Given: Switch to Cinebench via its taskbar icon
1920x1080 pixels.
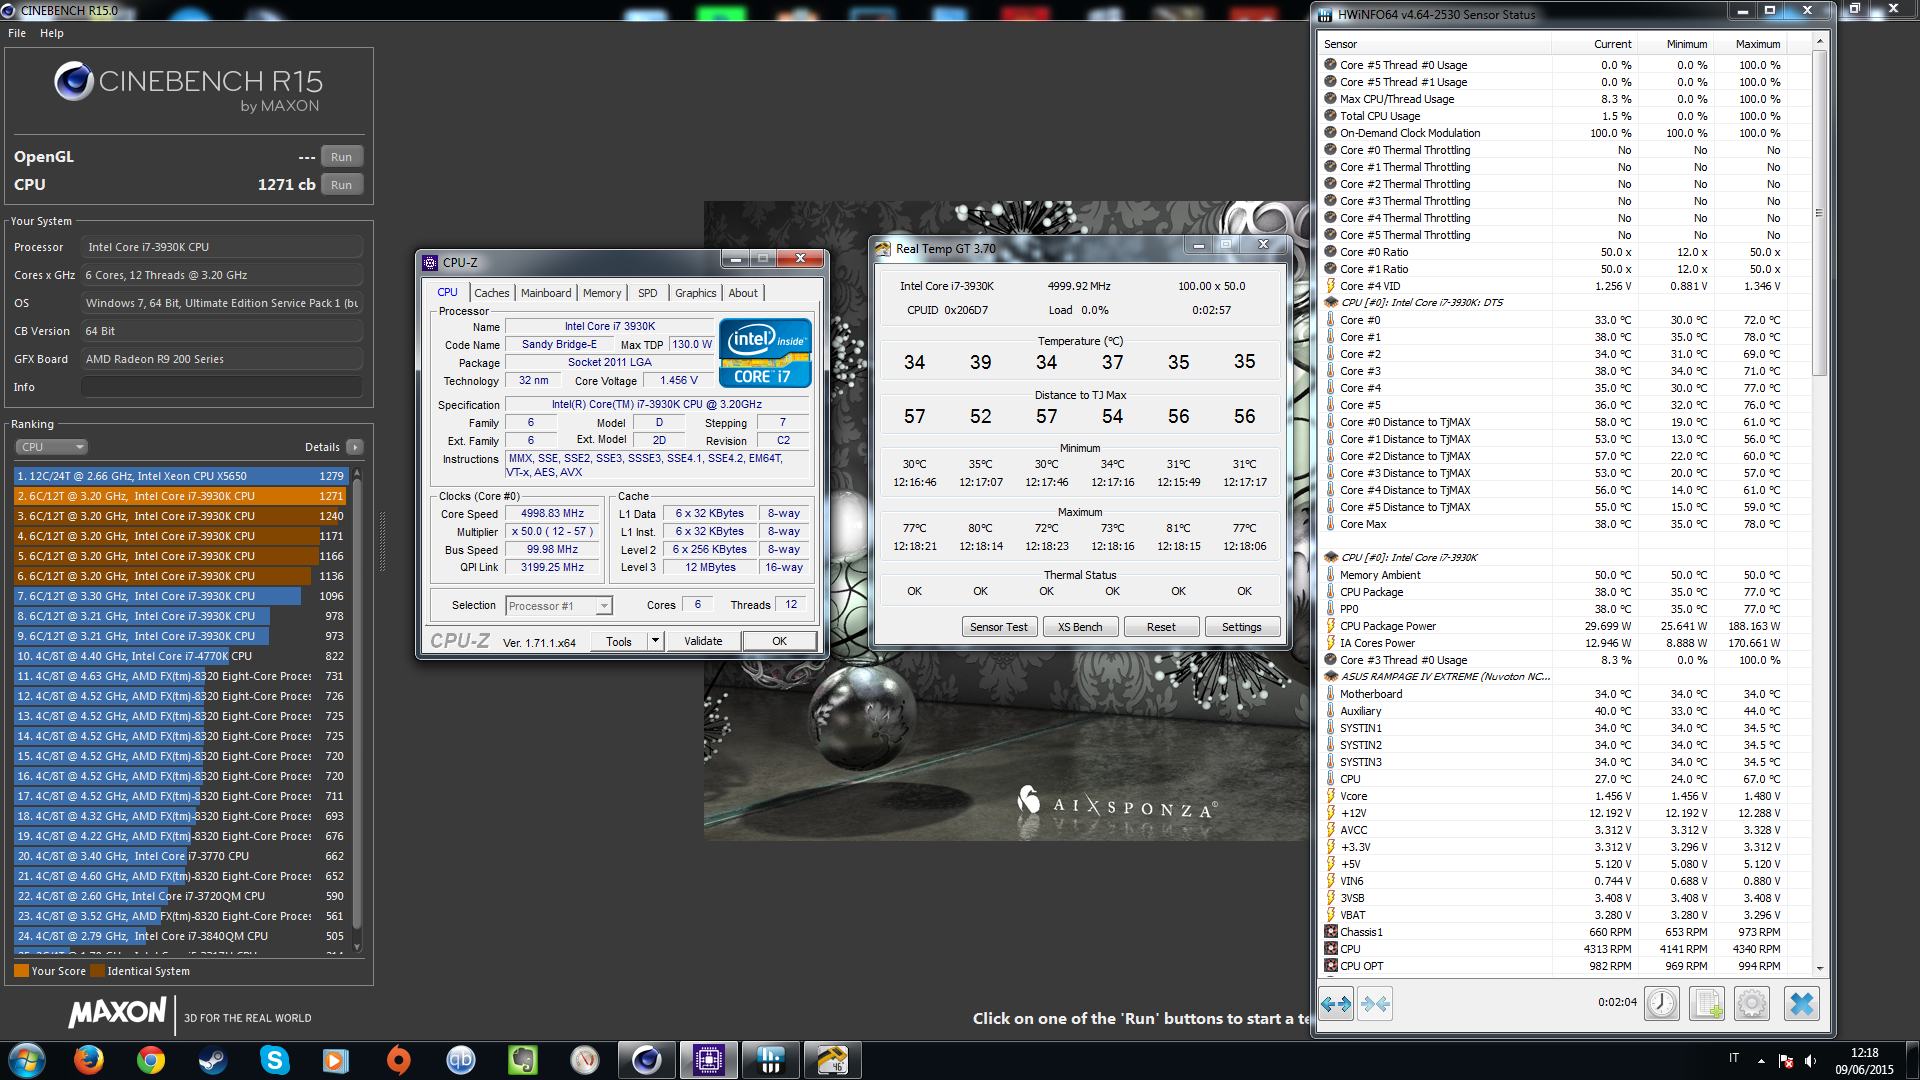Looking at the screenshot, I should point(647,1060).
